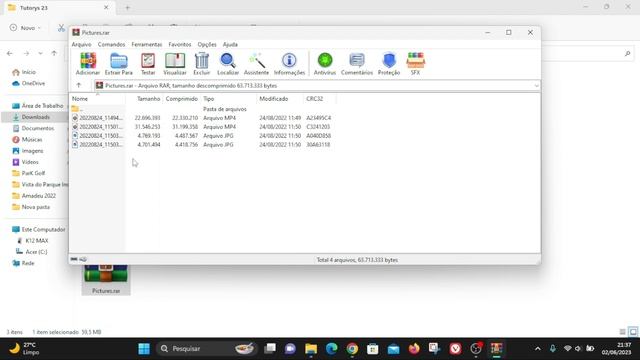640x360 pixels.
Task: Open the Windows Start menu
Action: tap(144, 349)
